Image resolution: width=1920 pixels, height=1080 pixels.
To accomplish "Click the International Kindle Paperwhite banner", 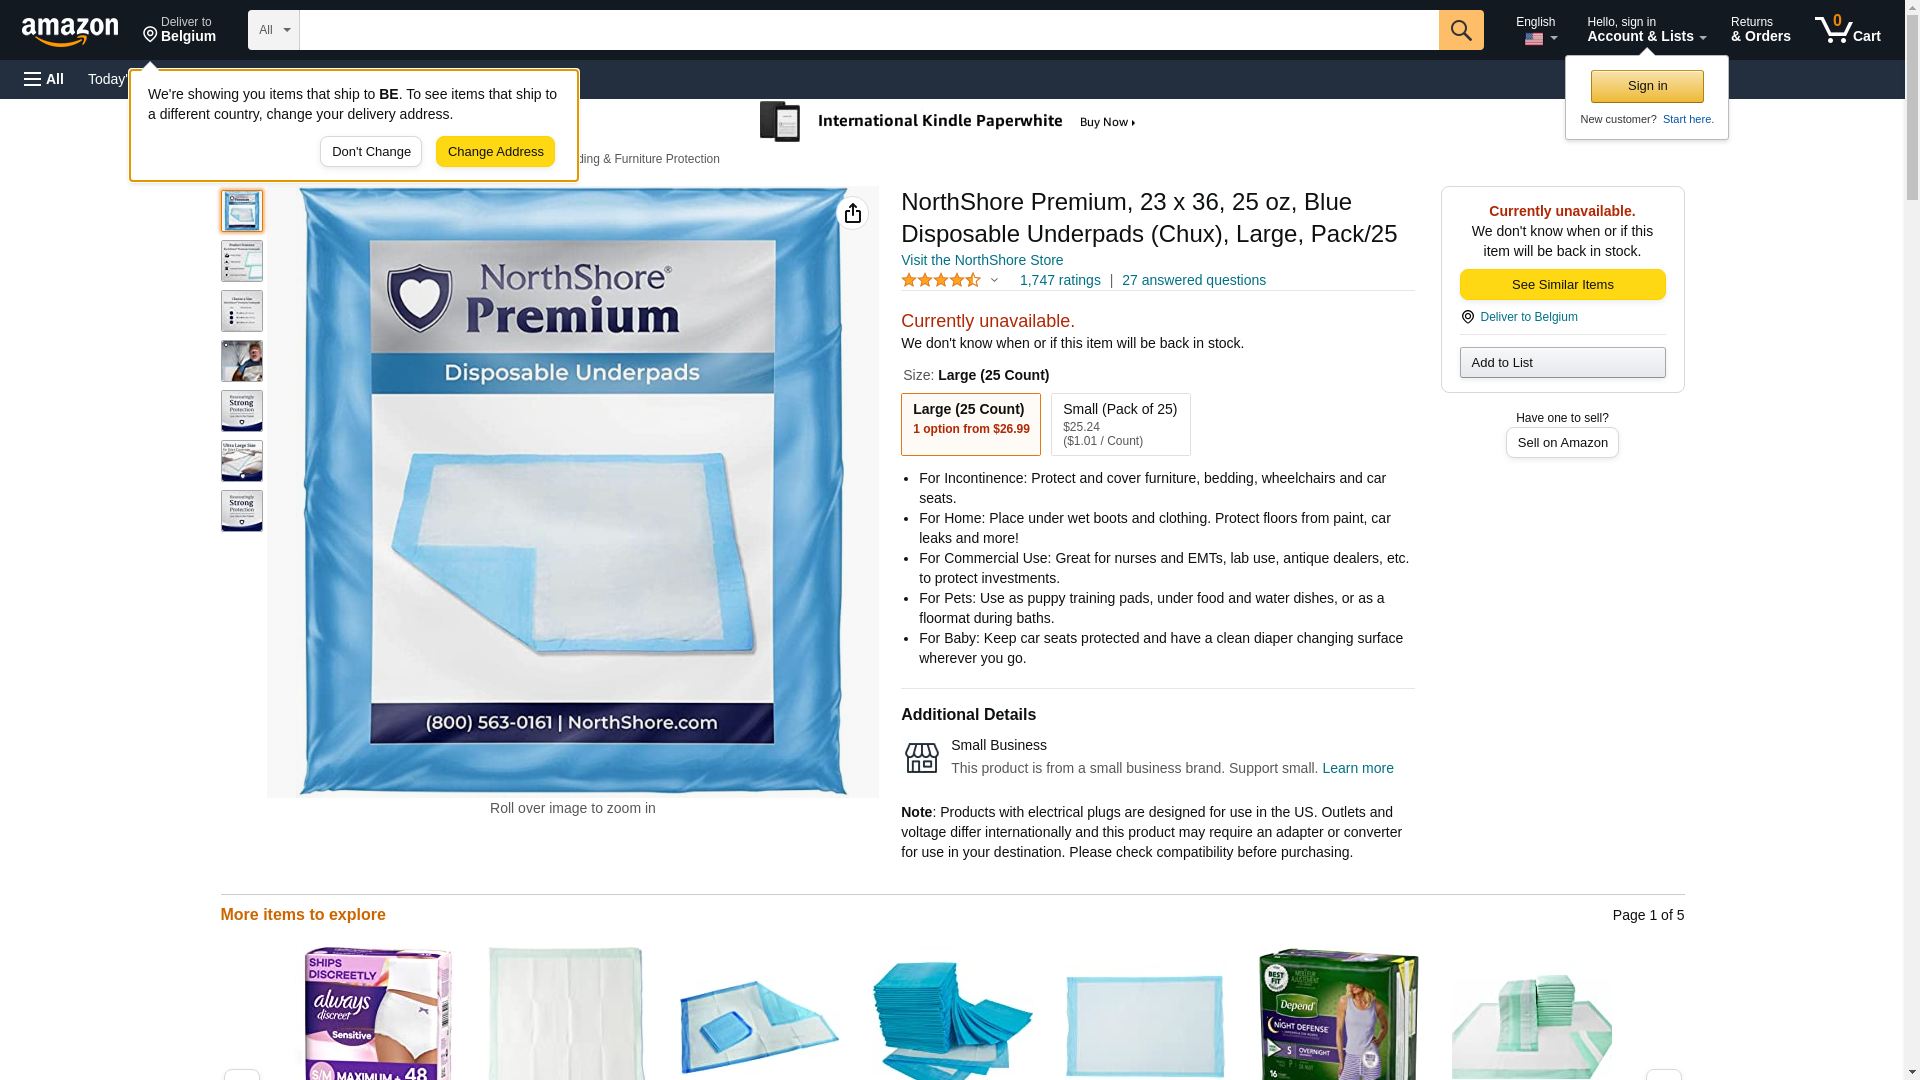I will pos(948,121).
